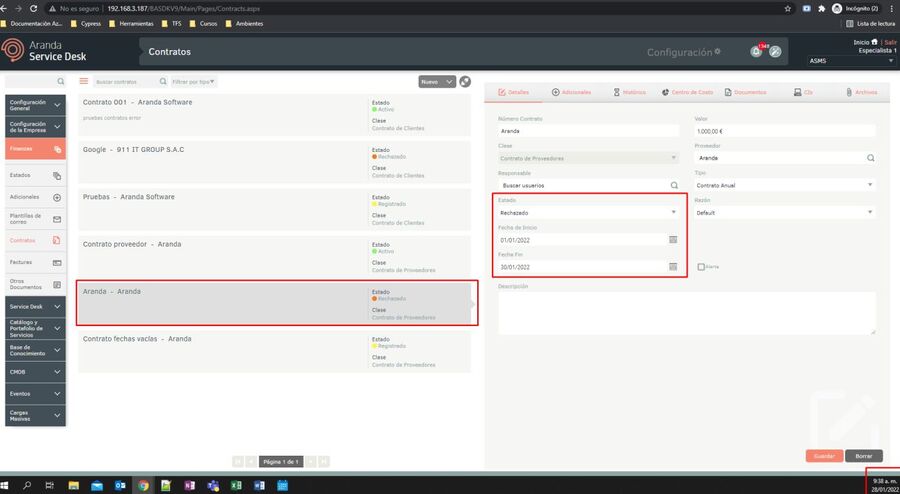Viewport: 900px width, 494px height.
Task: Open Outlook from the Windows taskbar
Action: (120, 485)
